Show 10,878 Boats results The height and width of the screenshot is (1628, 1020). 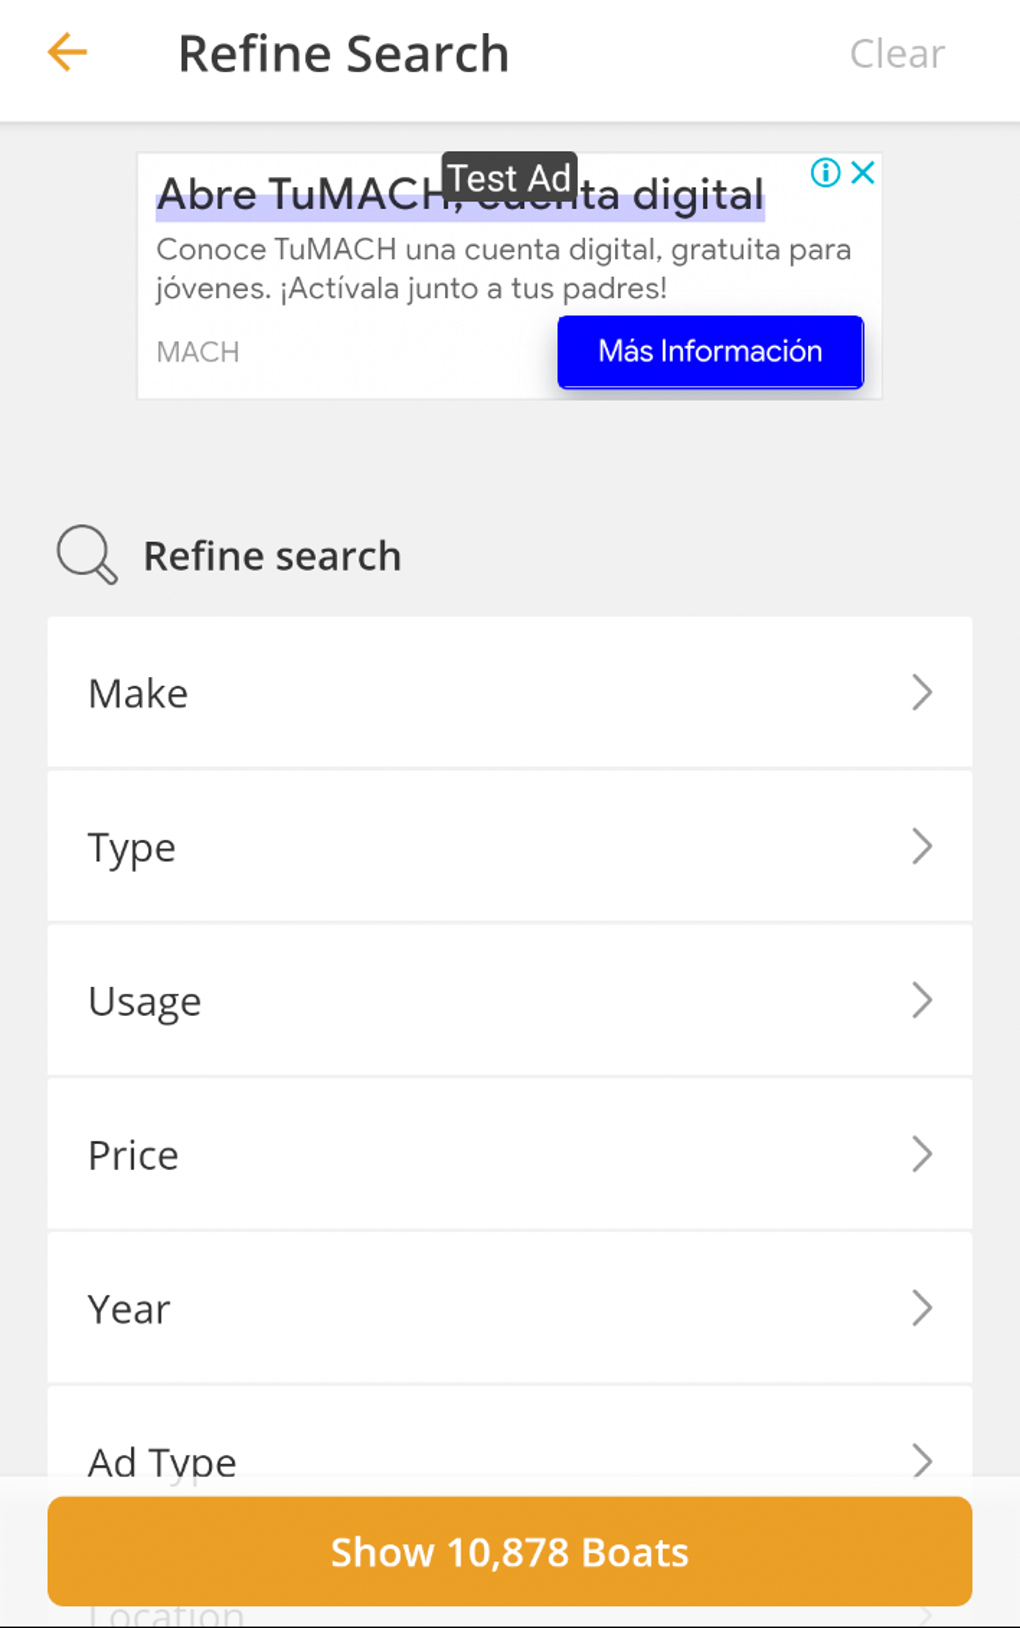[510, 1551]
